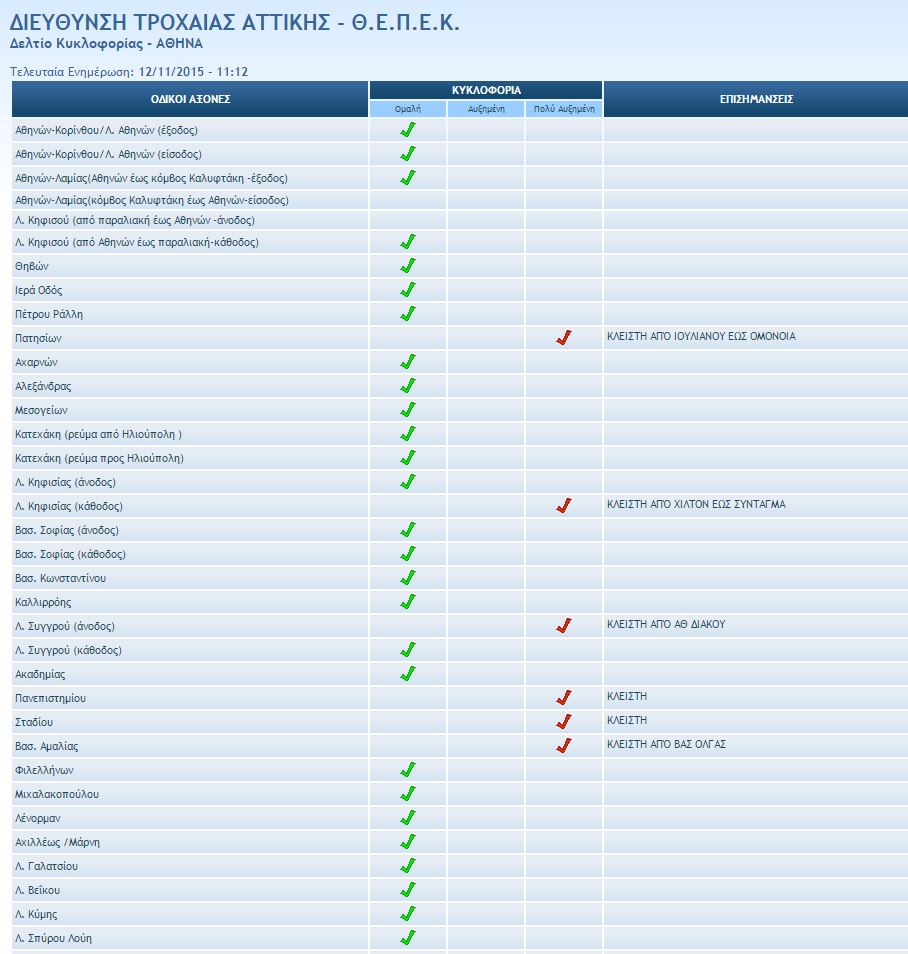
Task: Select the green checkmark for Ακαδημίας
Action: (x=407, y=674)
